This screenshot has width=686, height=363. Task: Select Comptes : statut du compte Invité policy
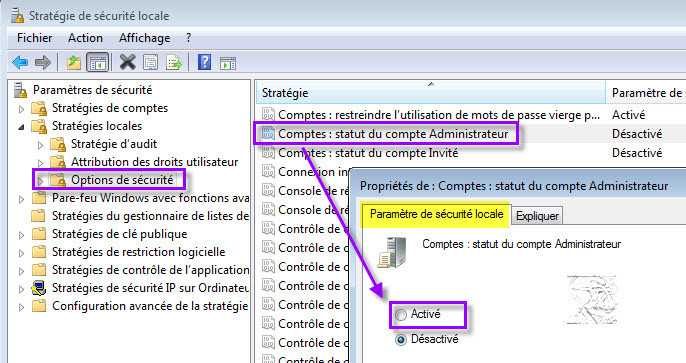(368, 153)
